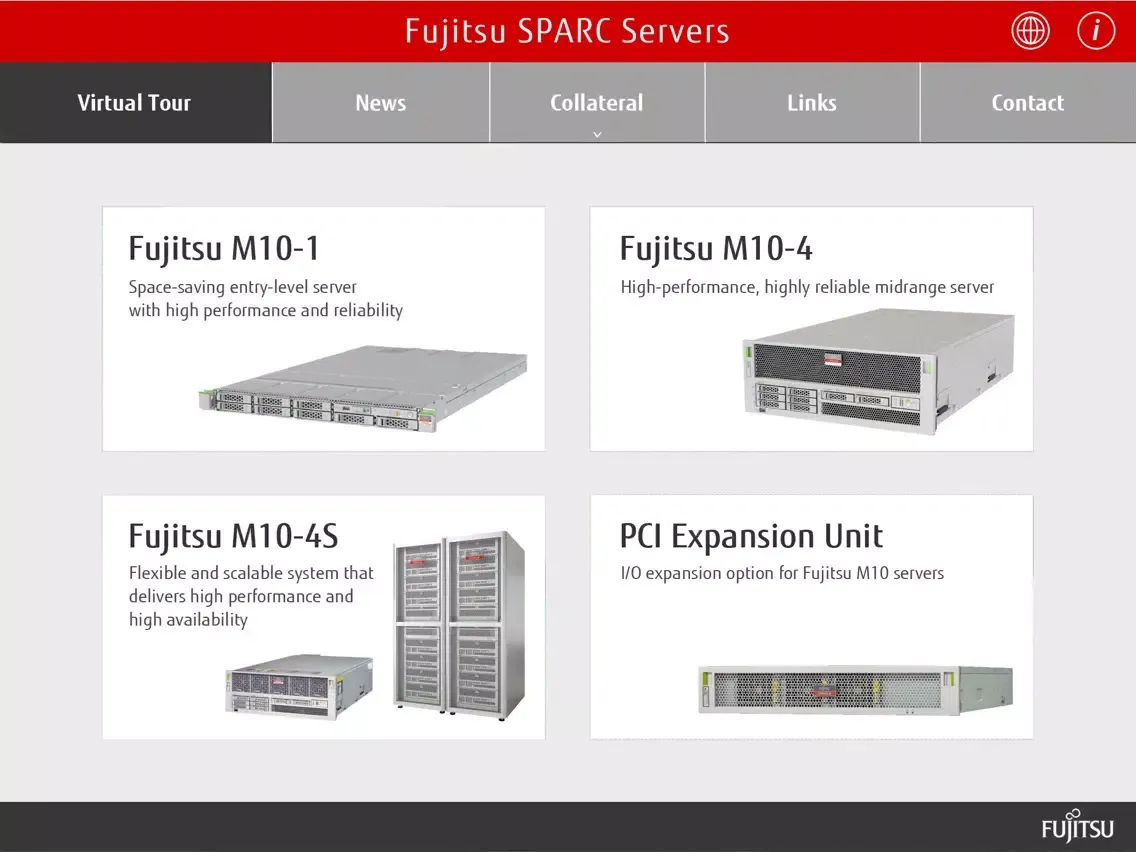Open the Fujitsu M10-1 heading
Image resolution: width=1136 pixels, height=852 pixels.
point(224,248)
